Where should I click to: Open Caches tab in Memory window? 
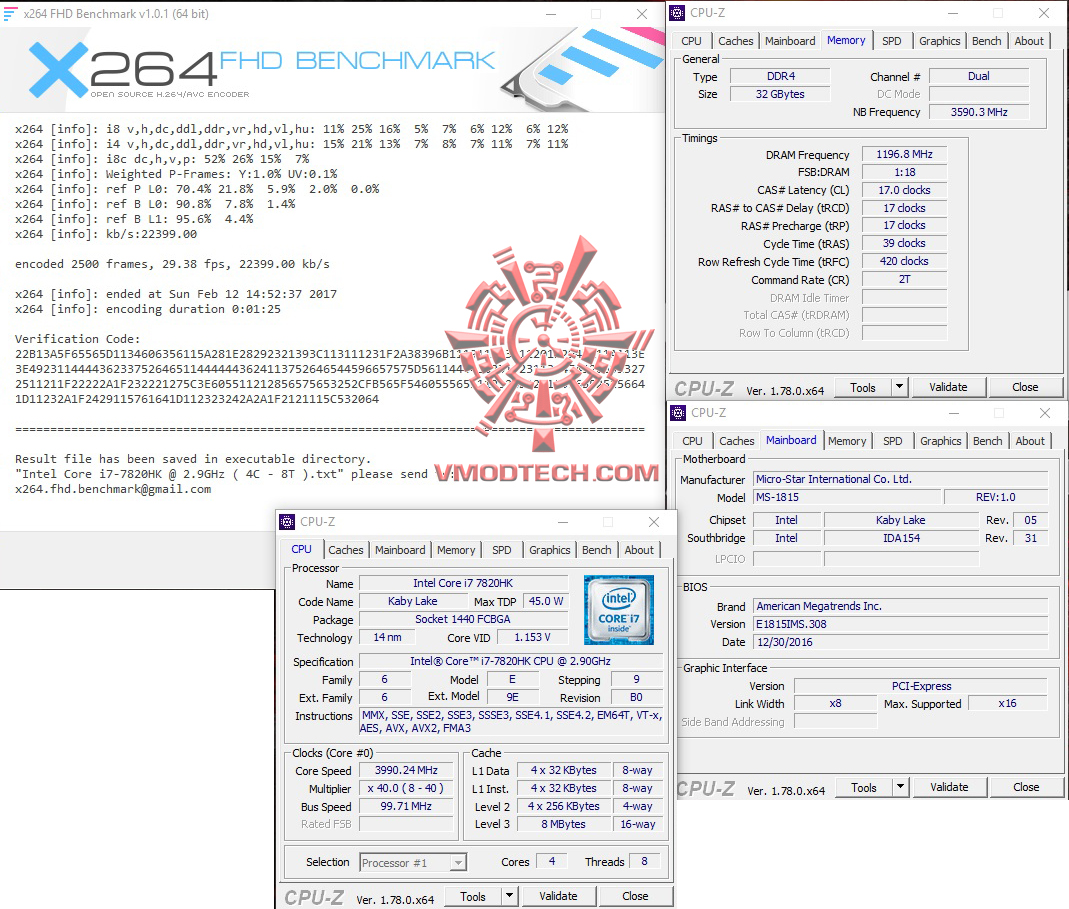(736, 41)
